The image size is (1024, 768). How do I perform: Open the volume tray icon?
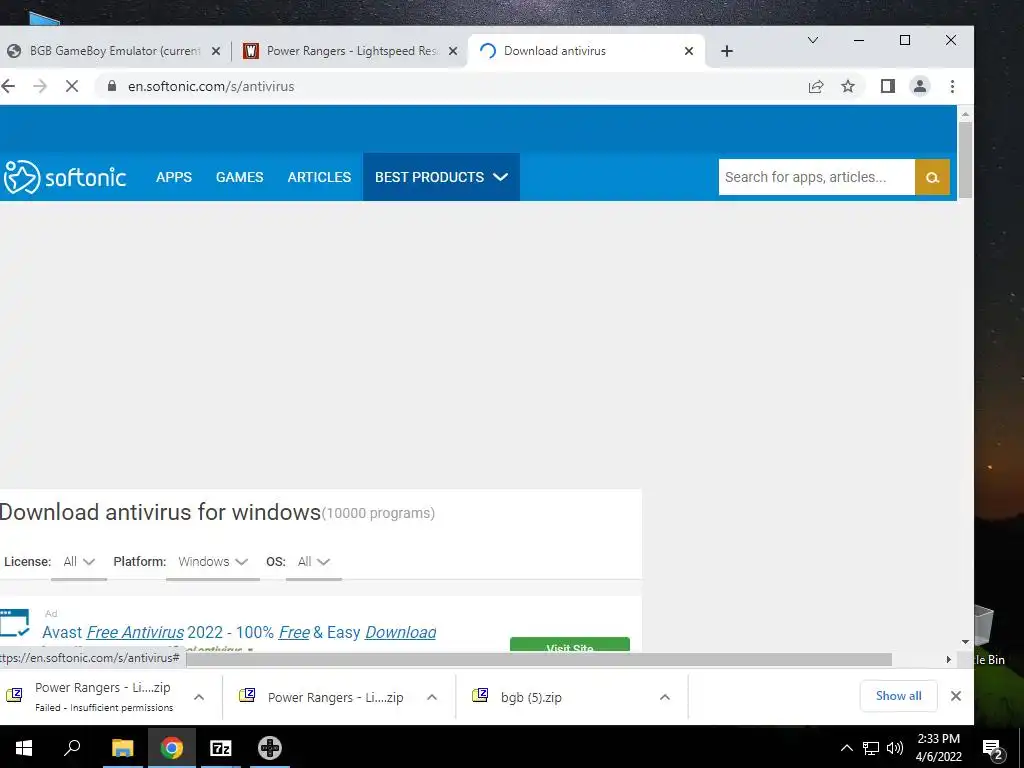pyautogui.click(x=895, y=748)
